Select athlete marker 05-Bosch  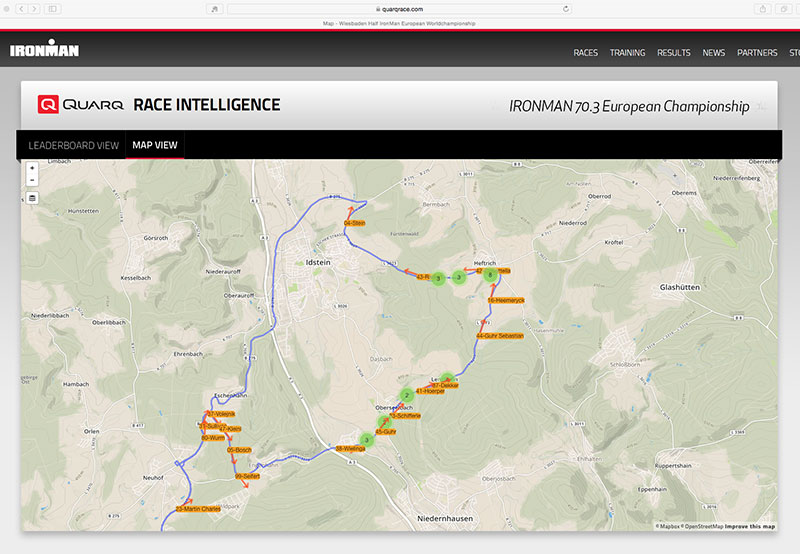[239, 450]
